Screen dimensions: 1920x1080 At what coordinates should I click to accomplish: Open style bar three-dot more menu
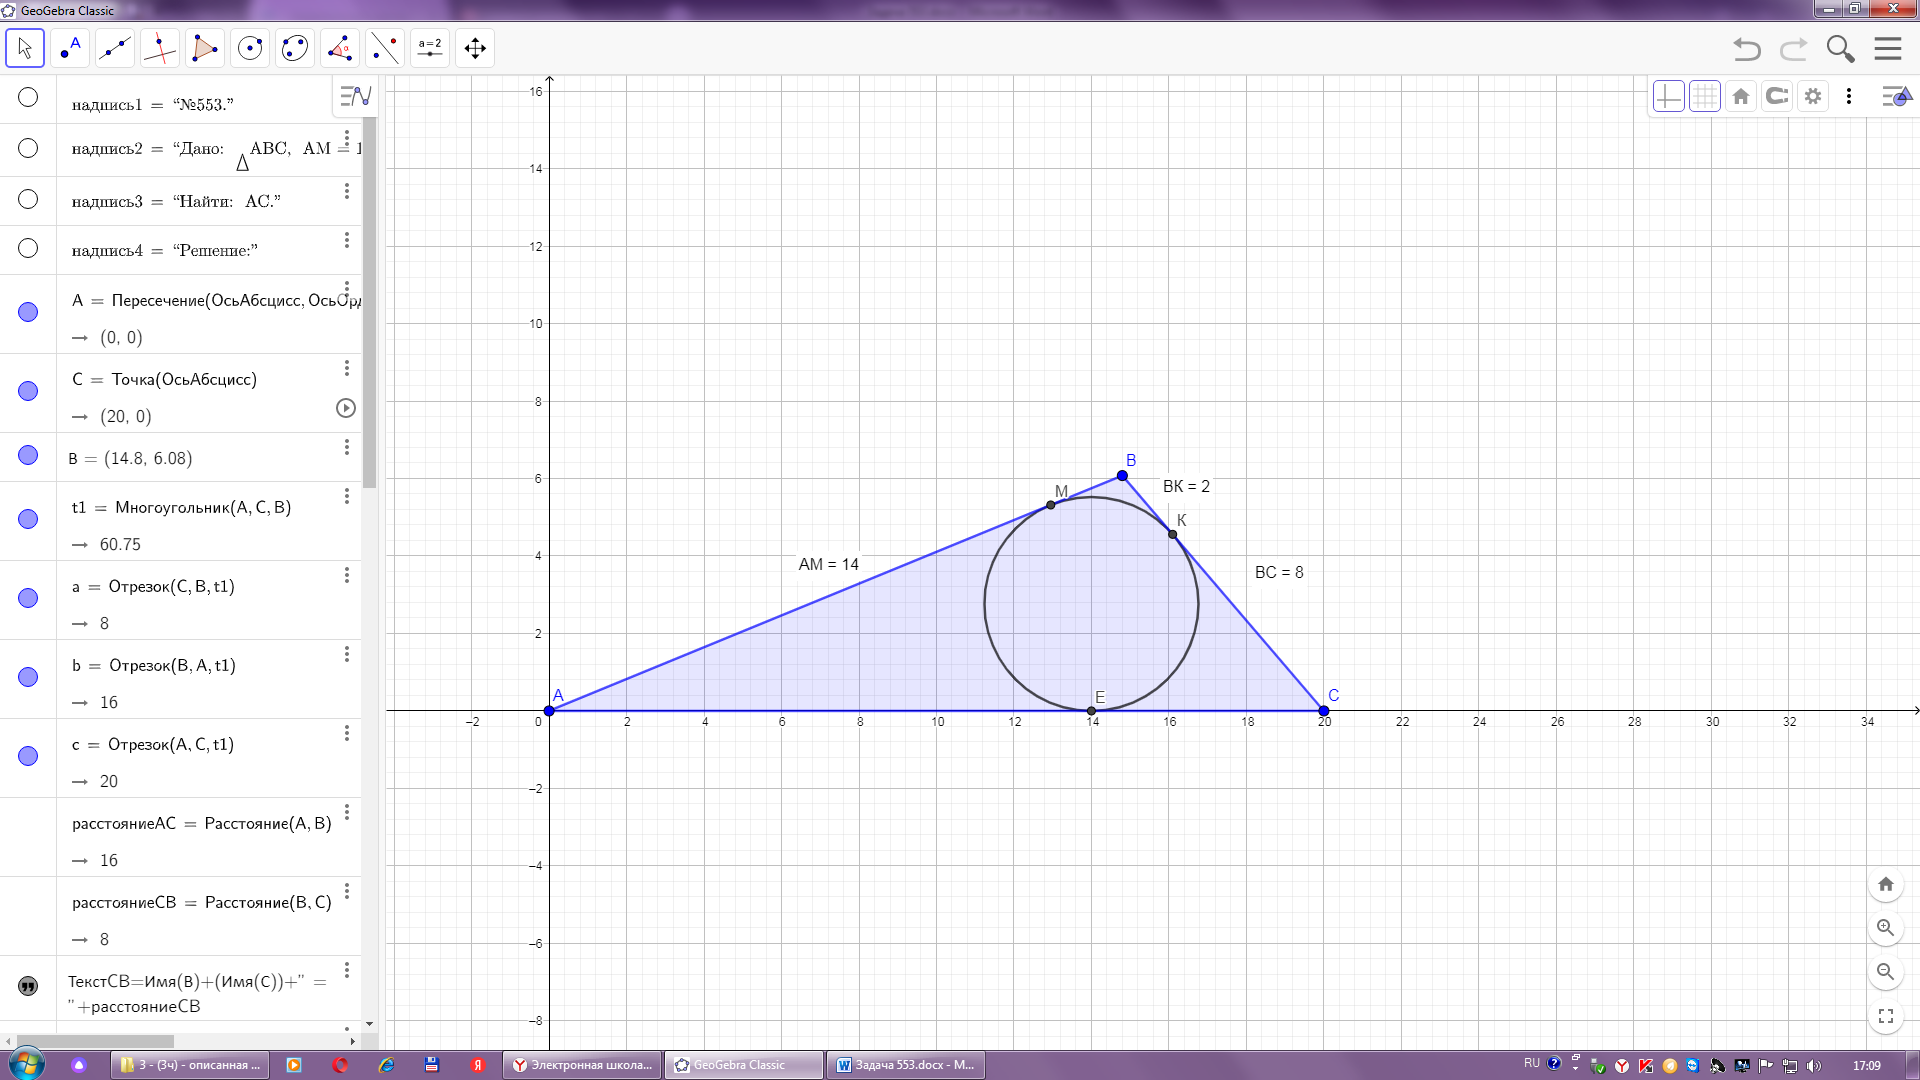pos(1849,96)
